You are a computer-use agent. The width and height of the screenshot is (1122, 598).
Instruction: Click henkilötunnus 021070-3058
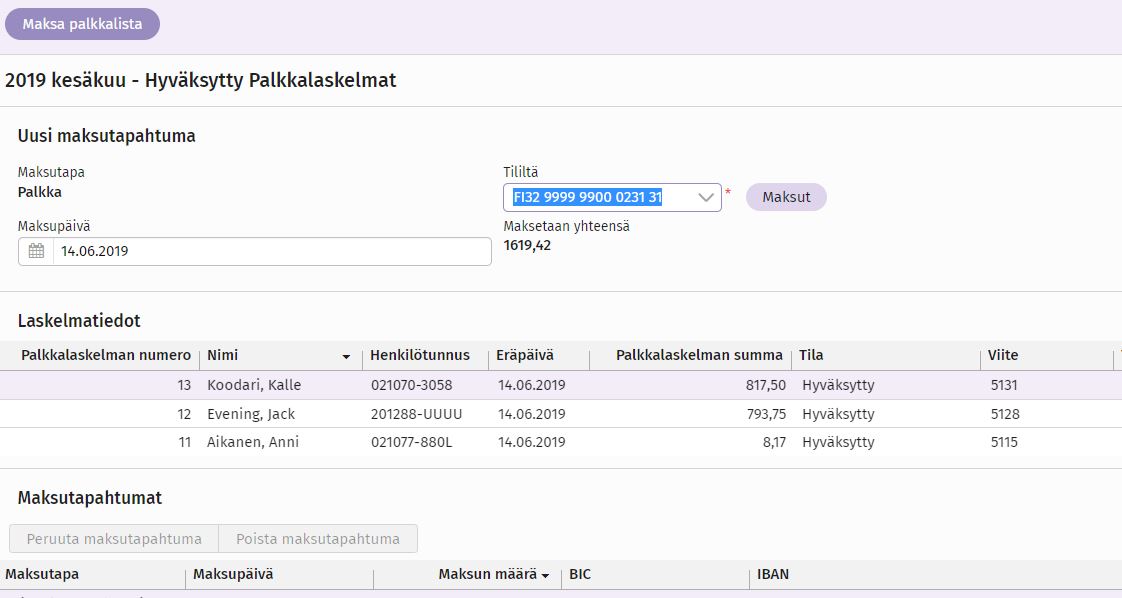click(x=411, y=385)
